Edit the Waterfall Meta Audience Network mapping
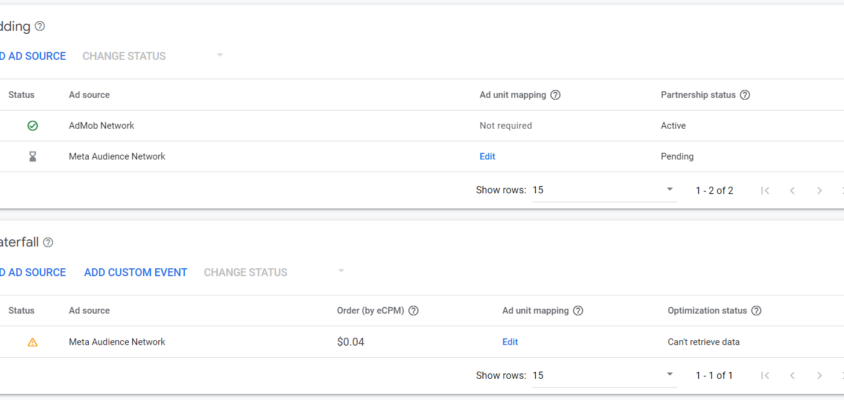This screenshot has width=844, height=400. [x=510, y=342]
